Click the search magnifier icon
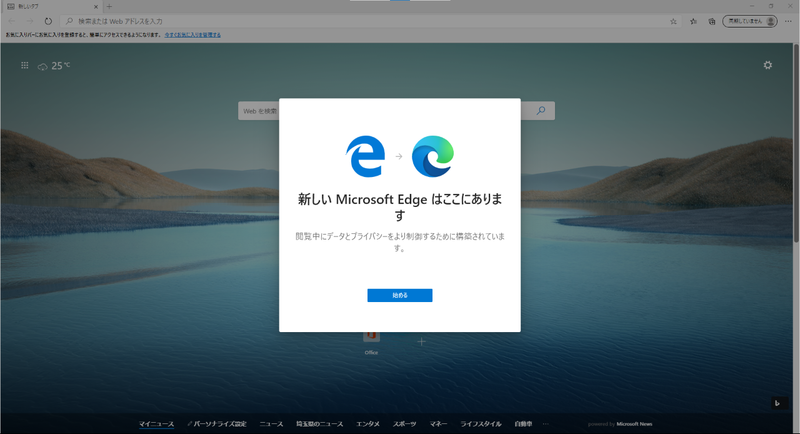The width and height of the screenshot is (800, 434). (541, 111)
